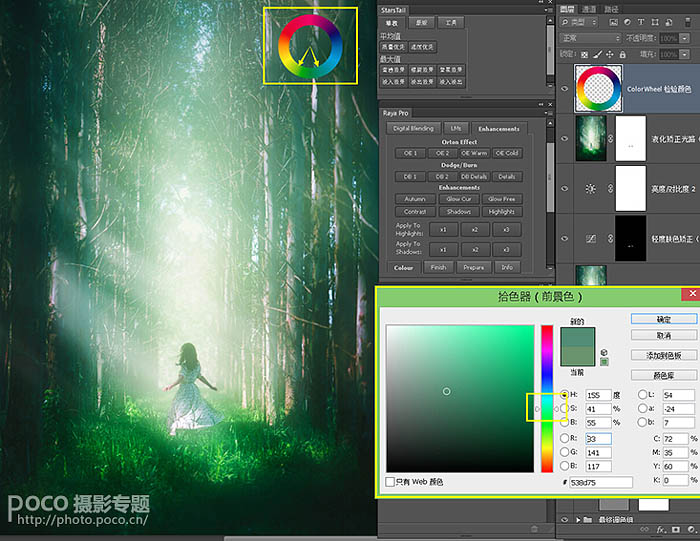Click the R value input field
This screenshot has width=700, height=541.
click(x=598, y=439)
